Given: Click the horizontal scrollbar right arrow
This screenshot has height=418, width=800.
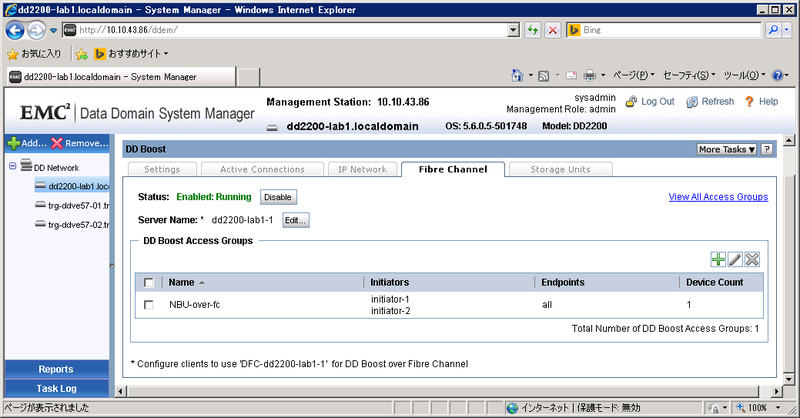Looking at the screenshot, I should pos(776,391).
